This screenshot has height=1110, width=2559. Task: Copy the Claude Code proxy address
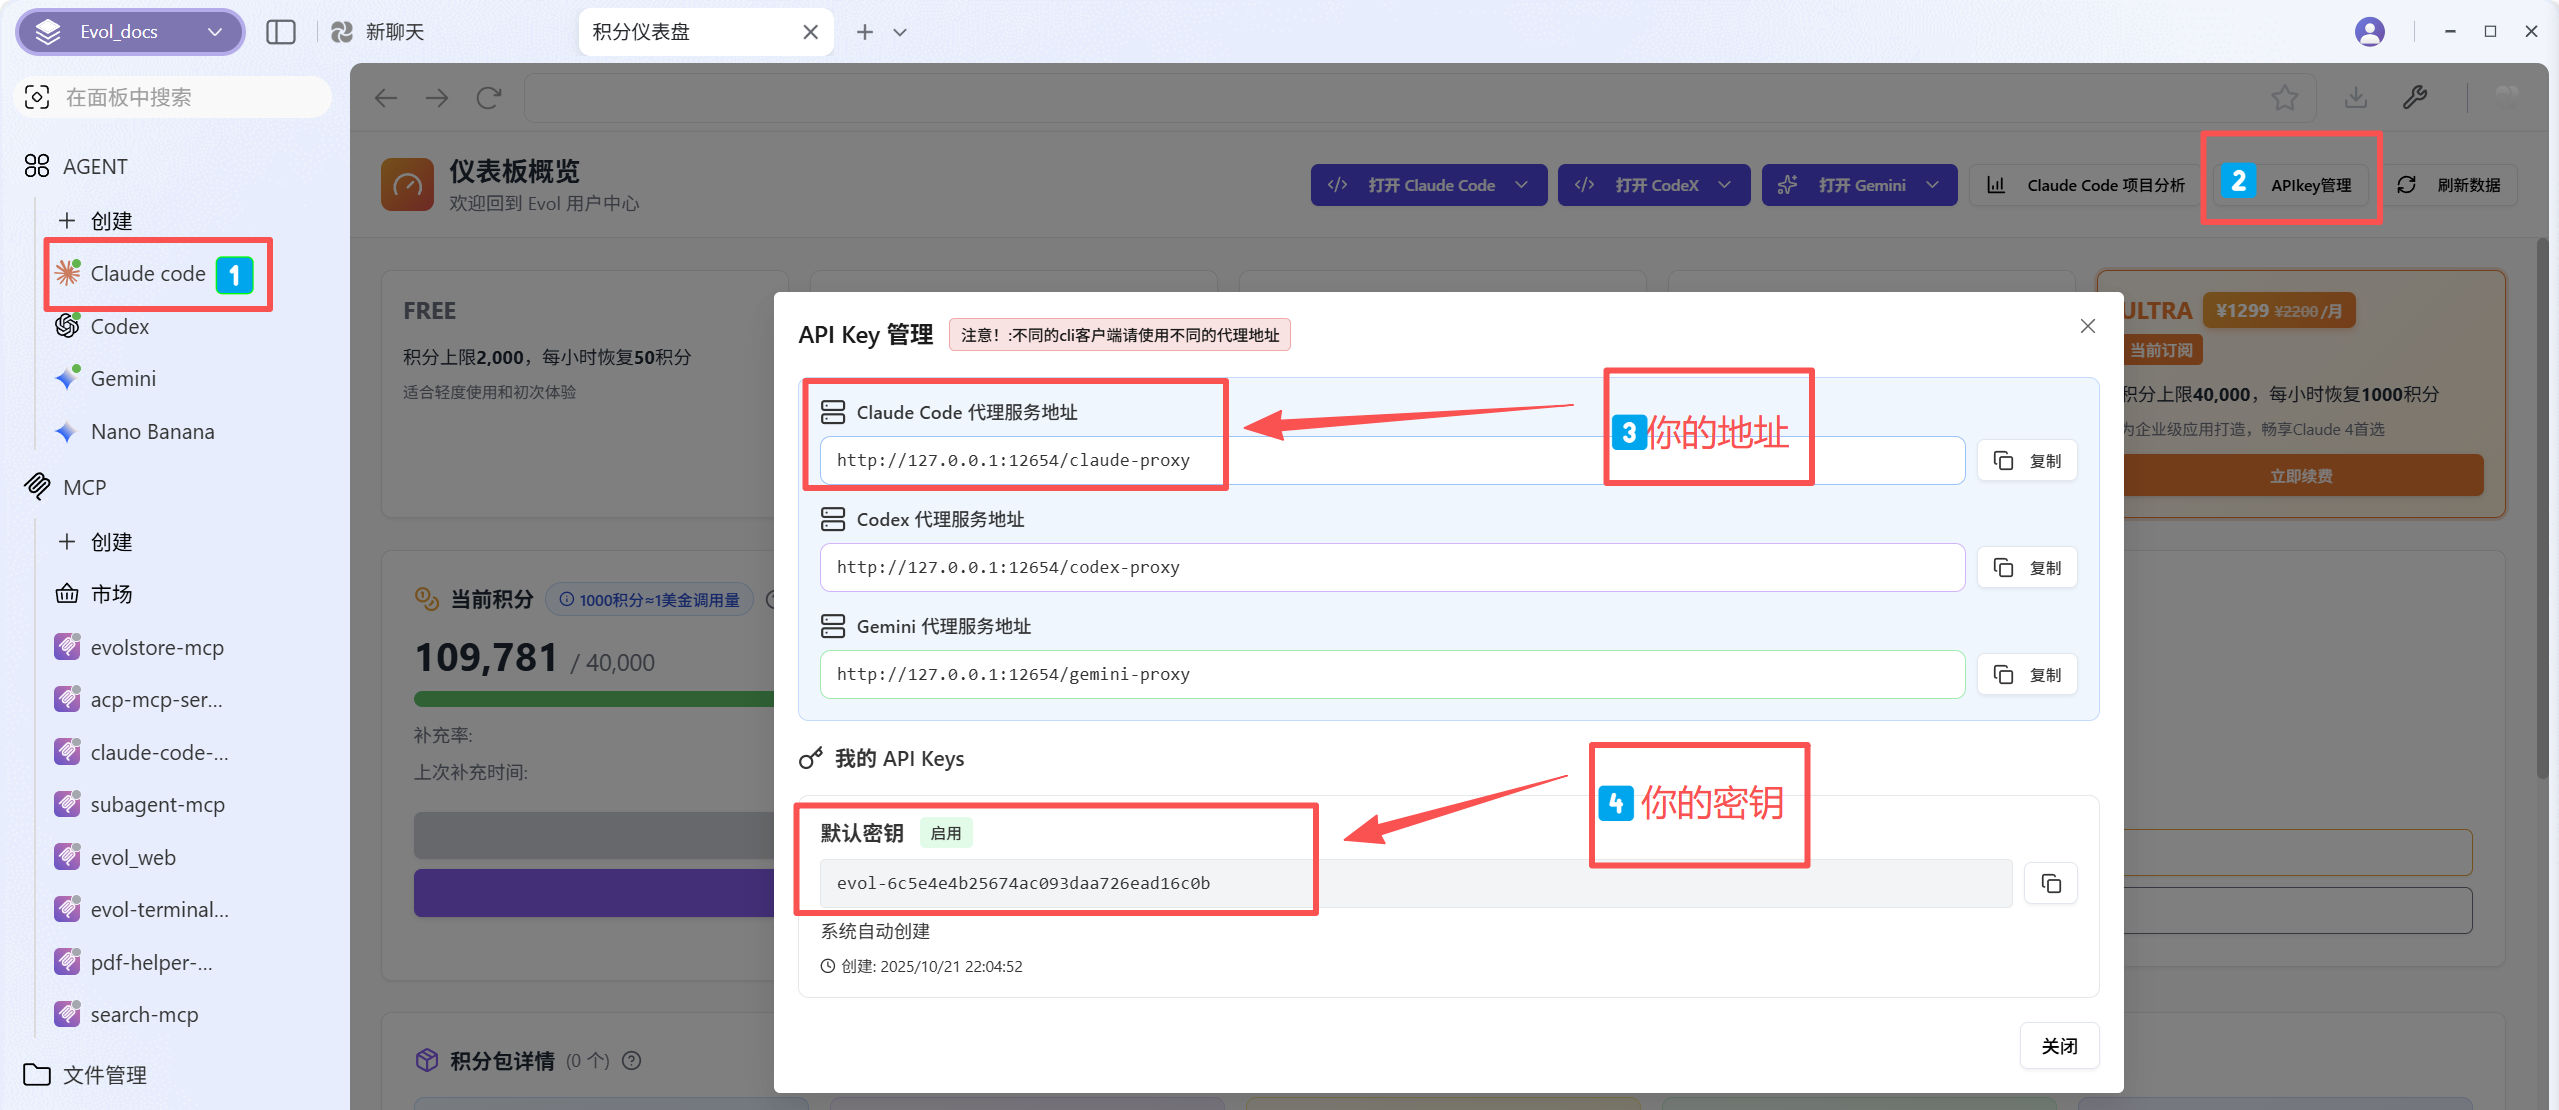point(2026,461)
